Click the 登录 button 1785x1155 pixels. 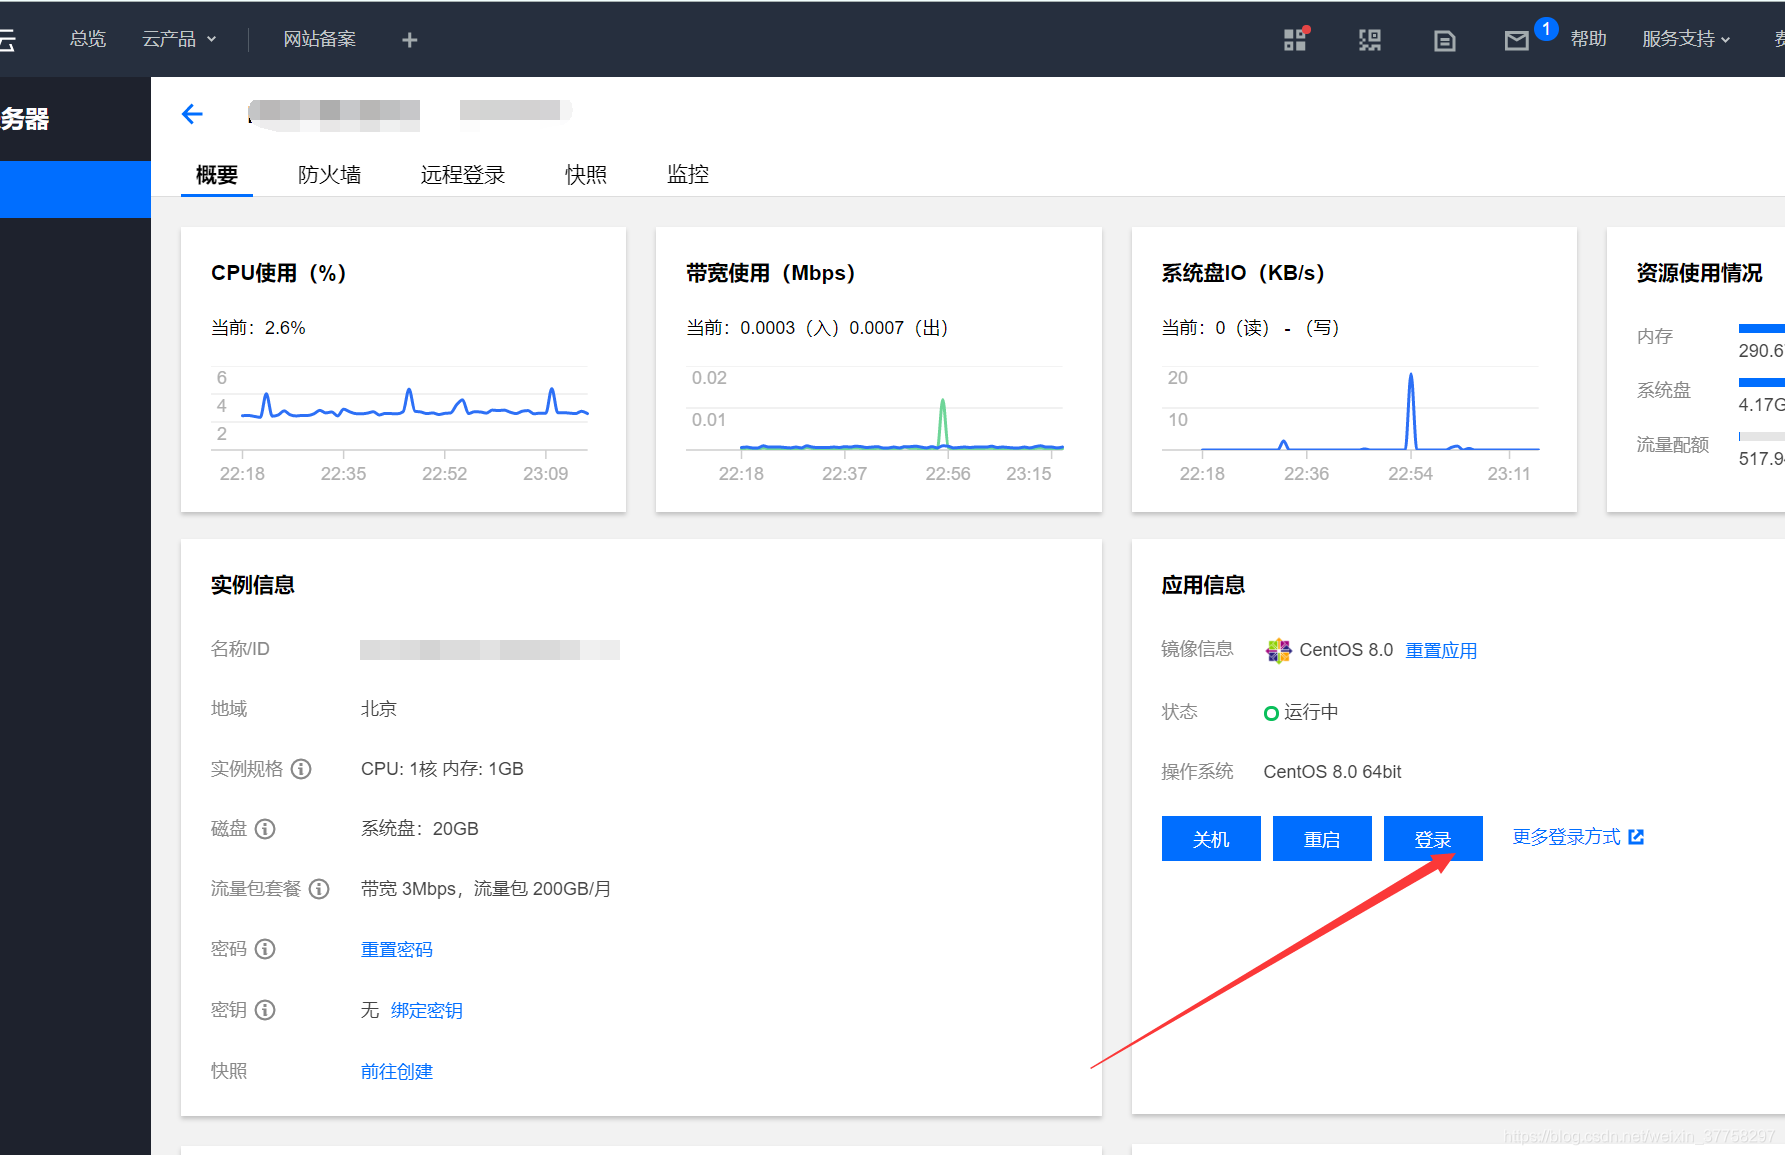(x=1433, y=839)
